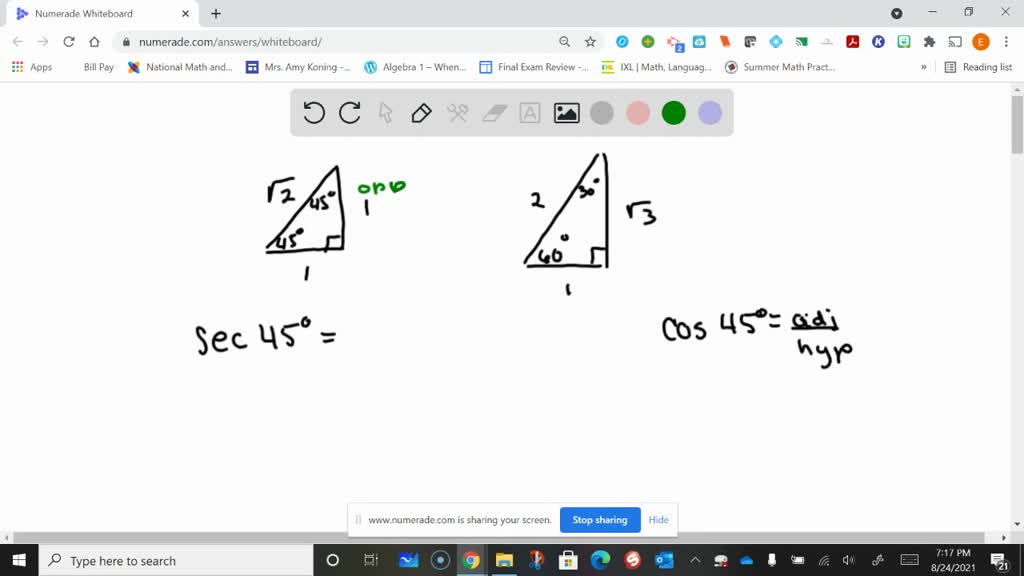Hide the screen sharing notification bar
Viewport: 1024px width, 576px height.
658,520
